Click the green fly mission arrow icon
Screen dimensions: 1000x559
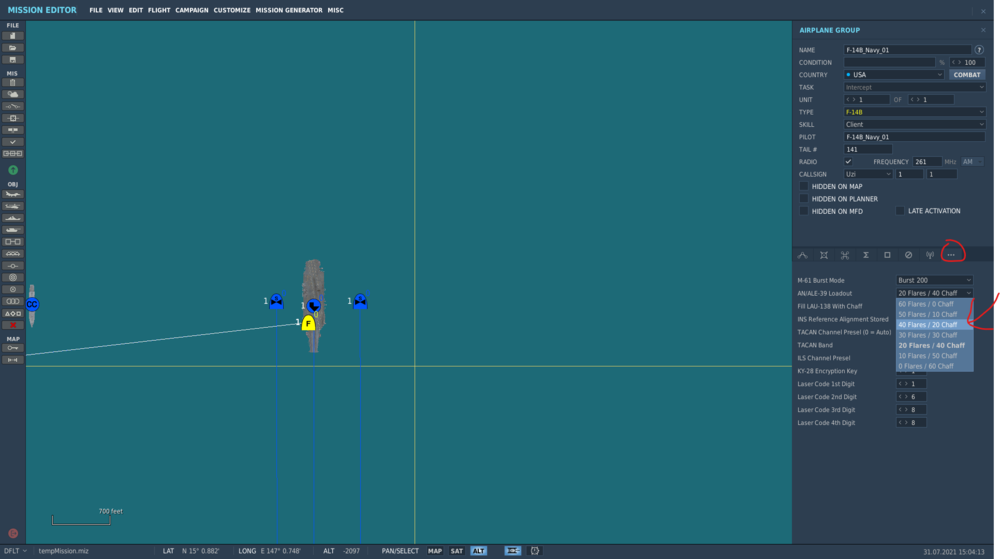(x=13, y=170)
